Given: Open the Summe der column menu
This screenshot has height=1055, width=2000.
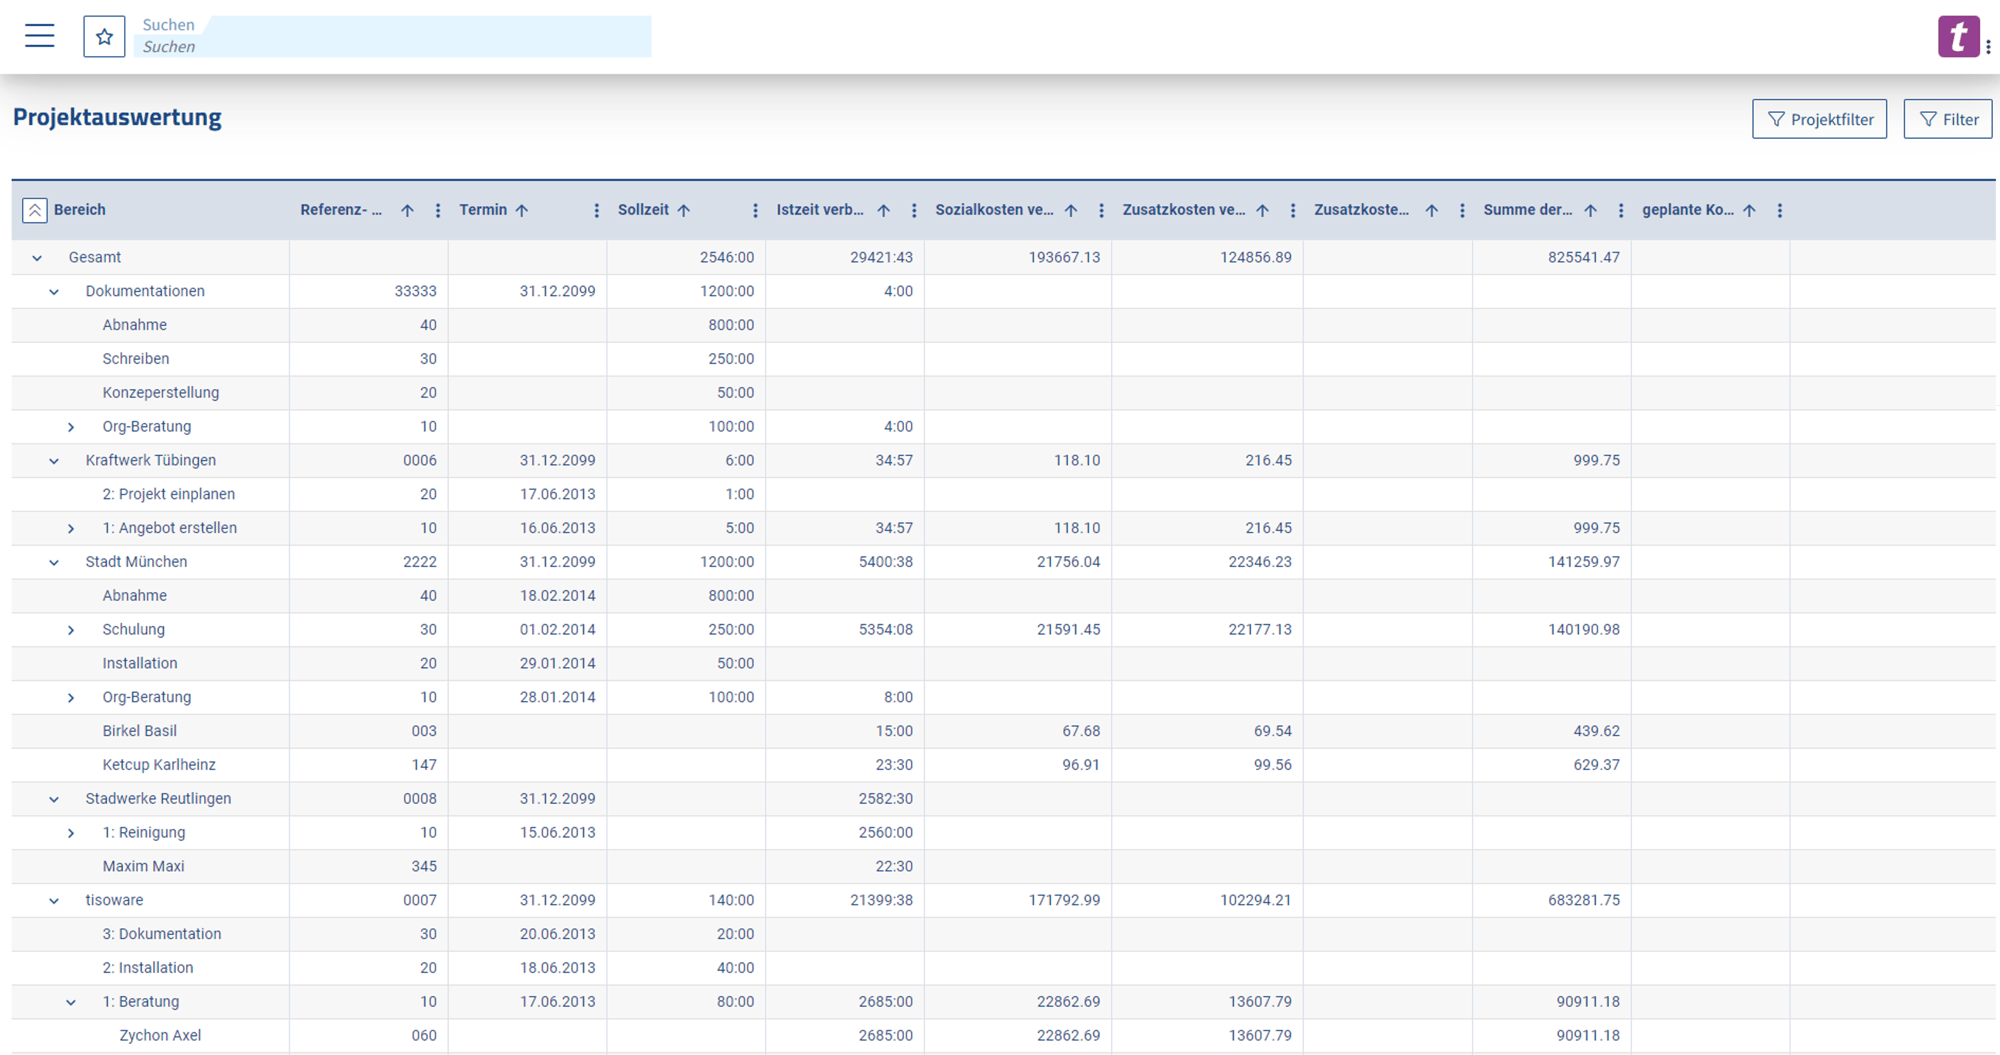Looking at the screenshot, I should tap(1621, 210).
